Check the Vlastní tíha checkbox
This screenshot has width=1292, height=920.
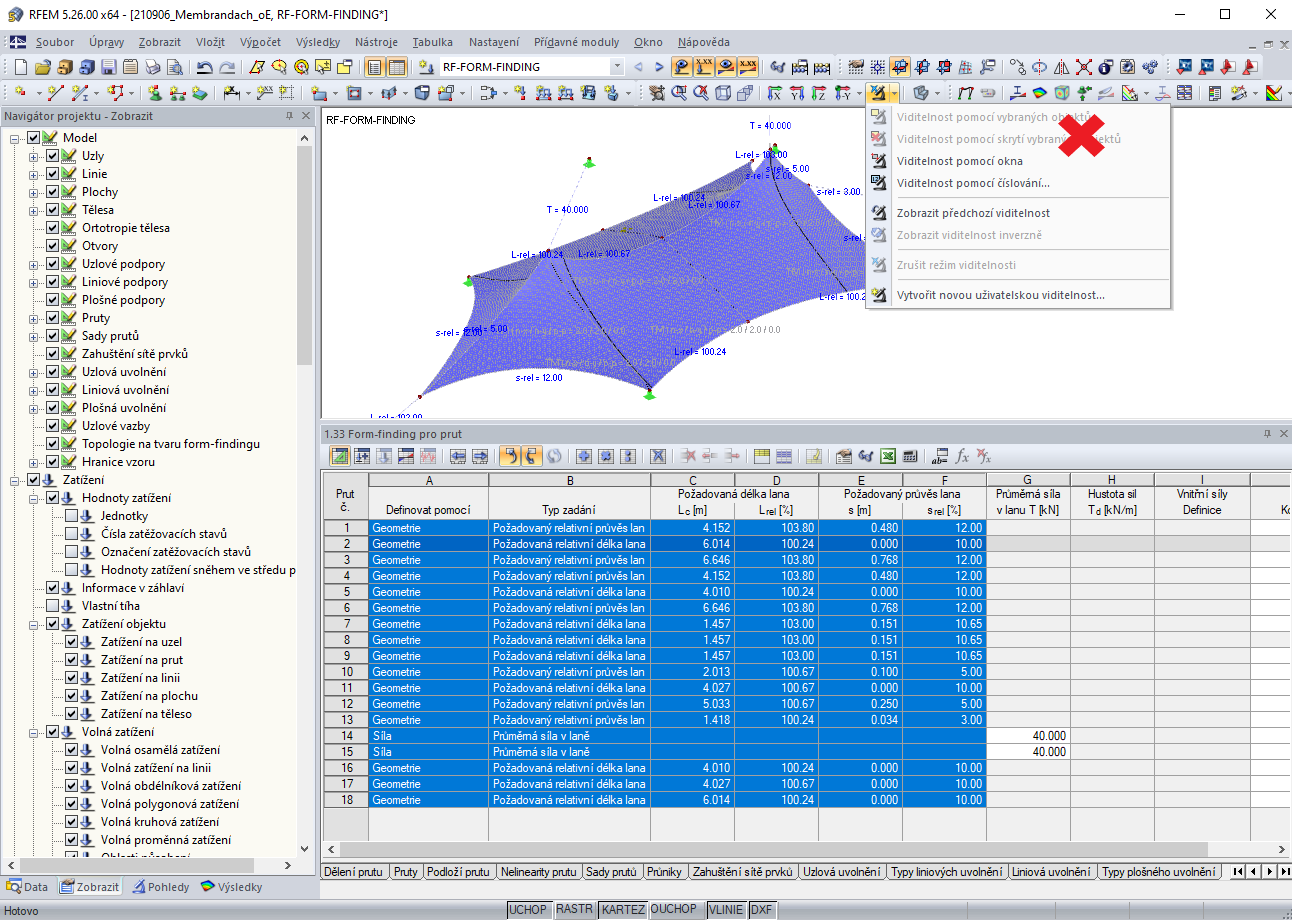tap(53, 606)
